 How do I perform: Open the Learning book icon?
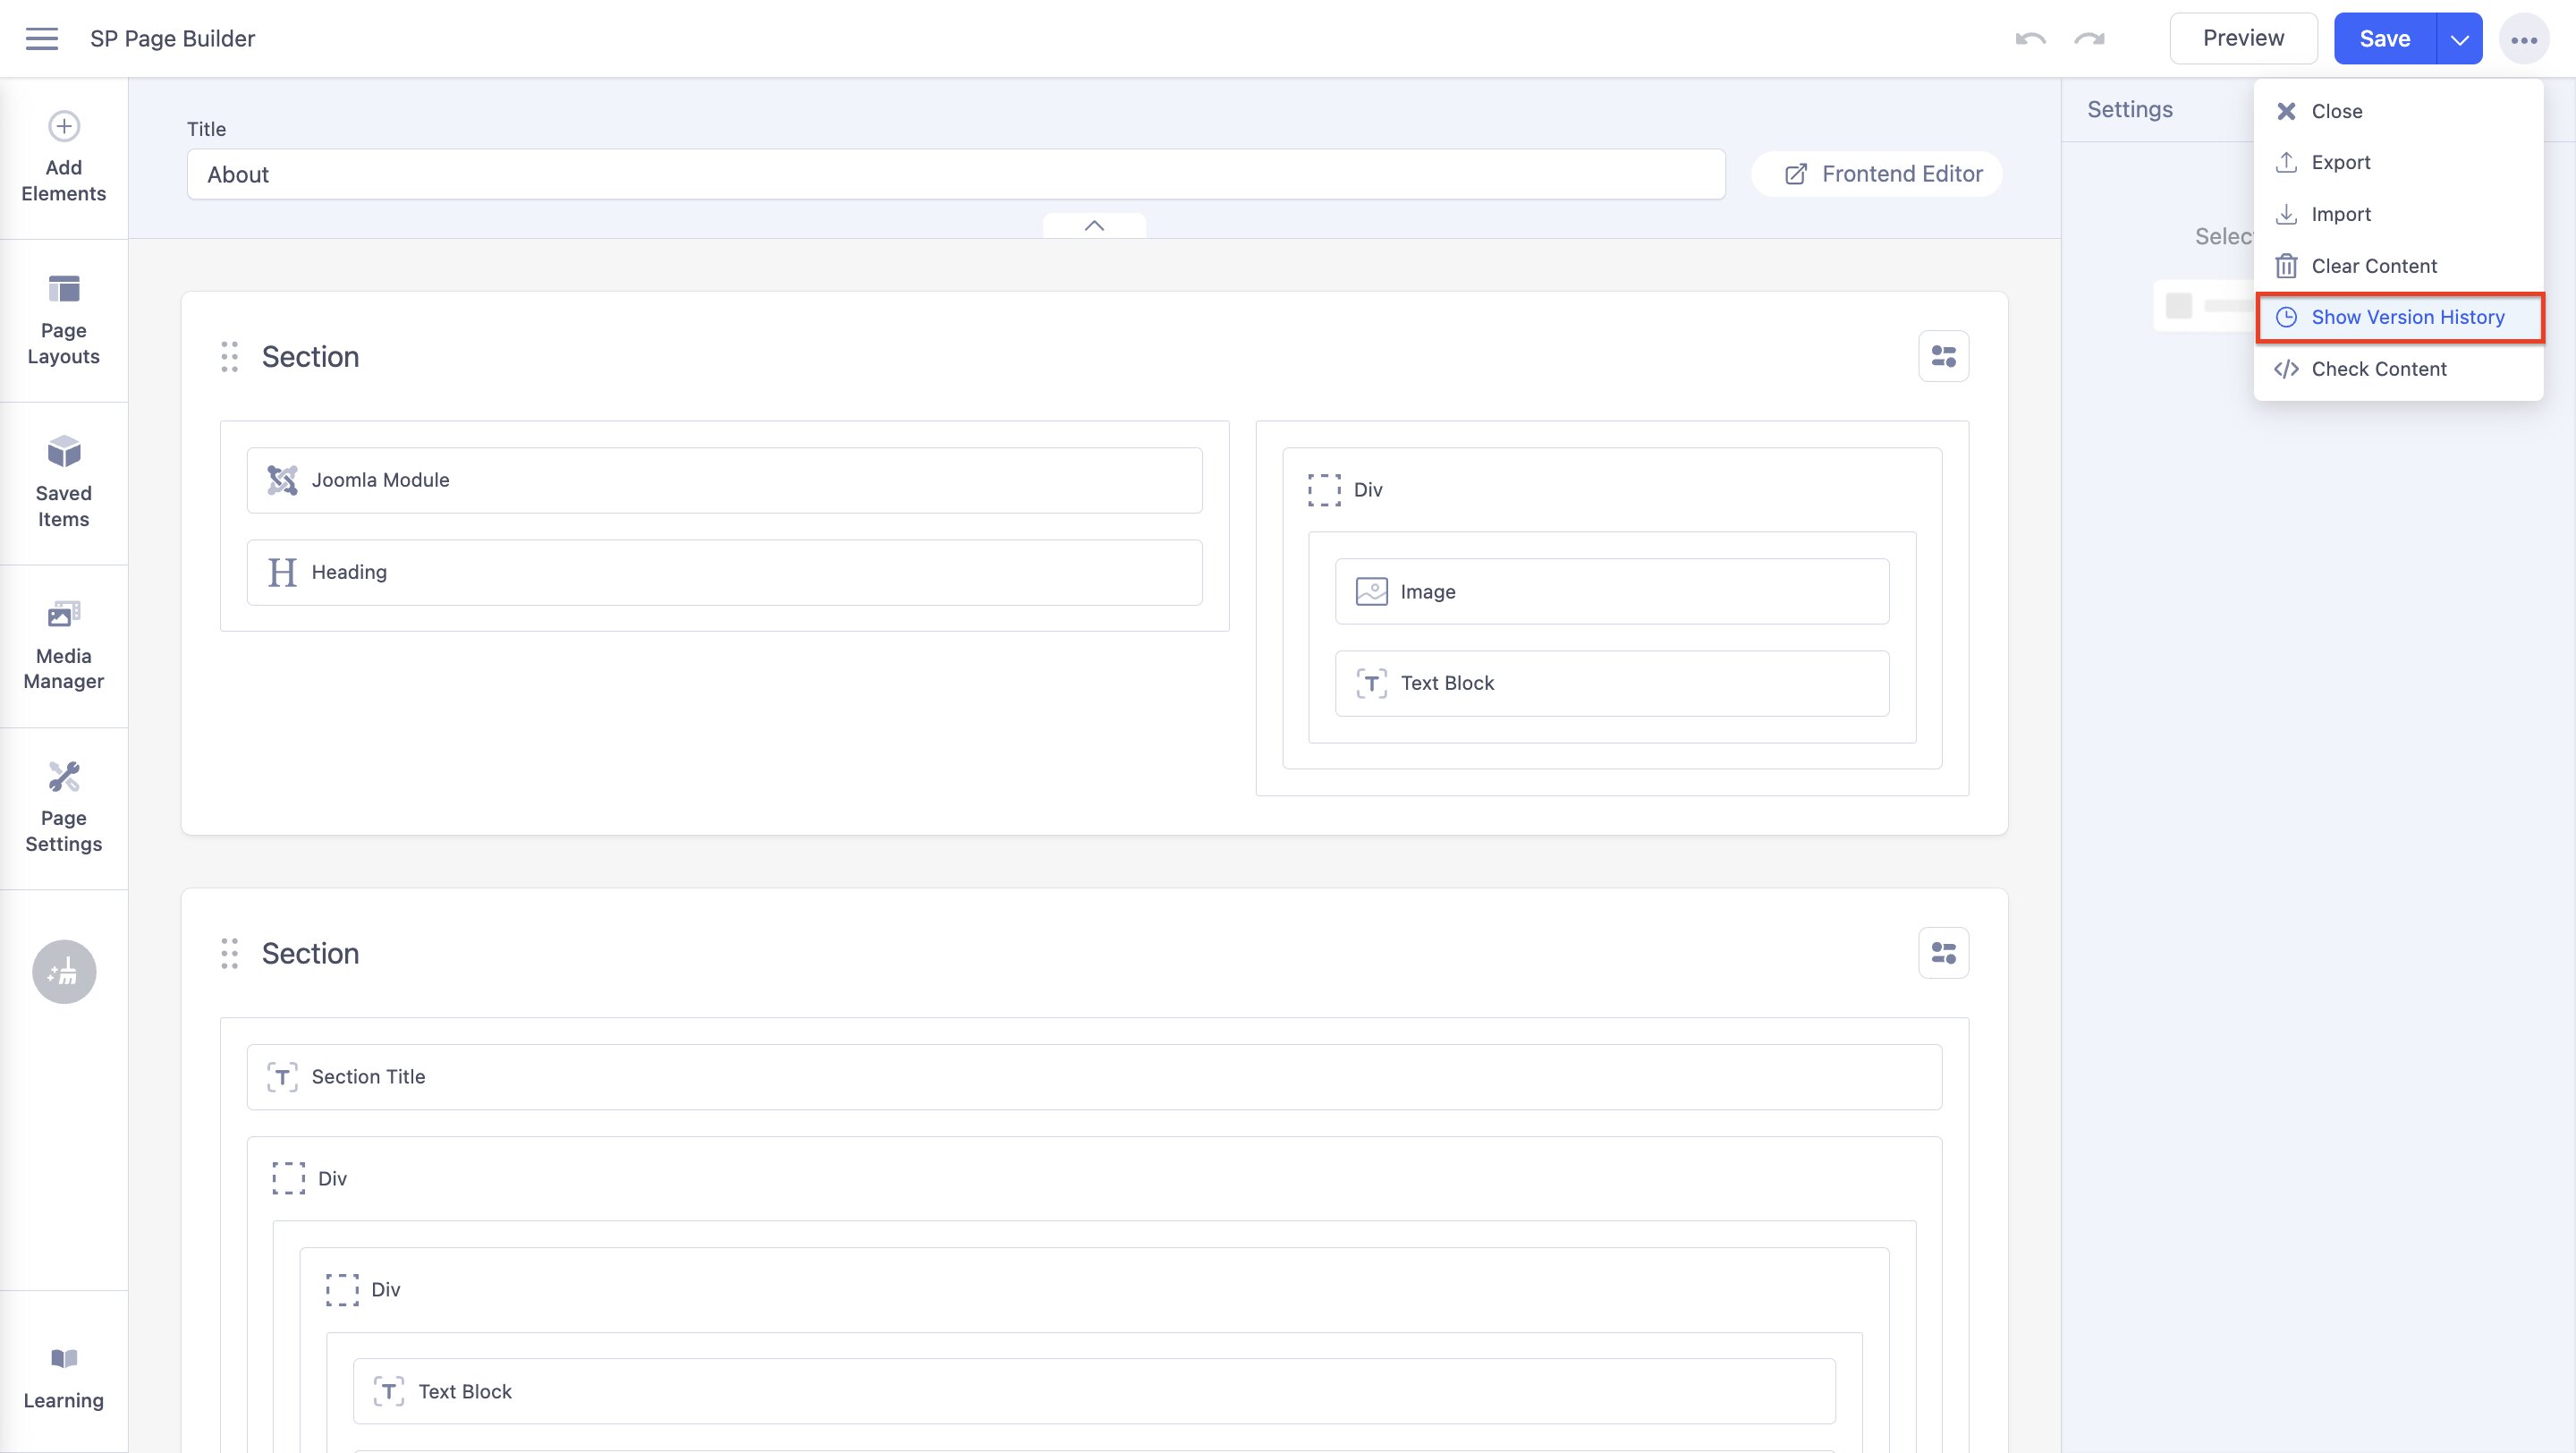(64, 1358)
